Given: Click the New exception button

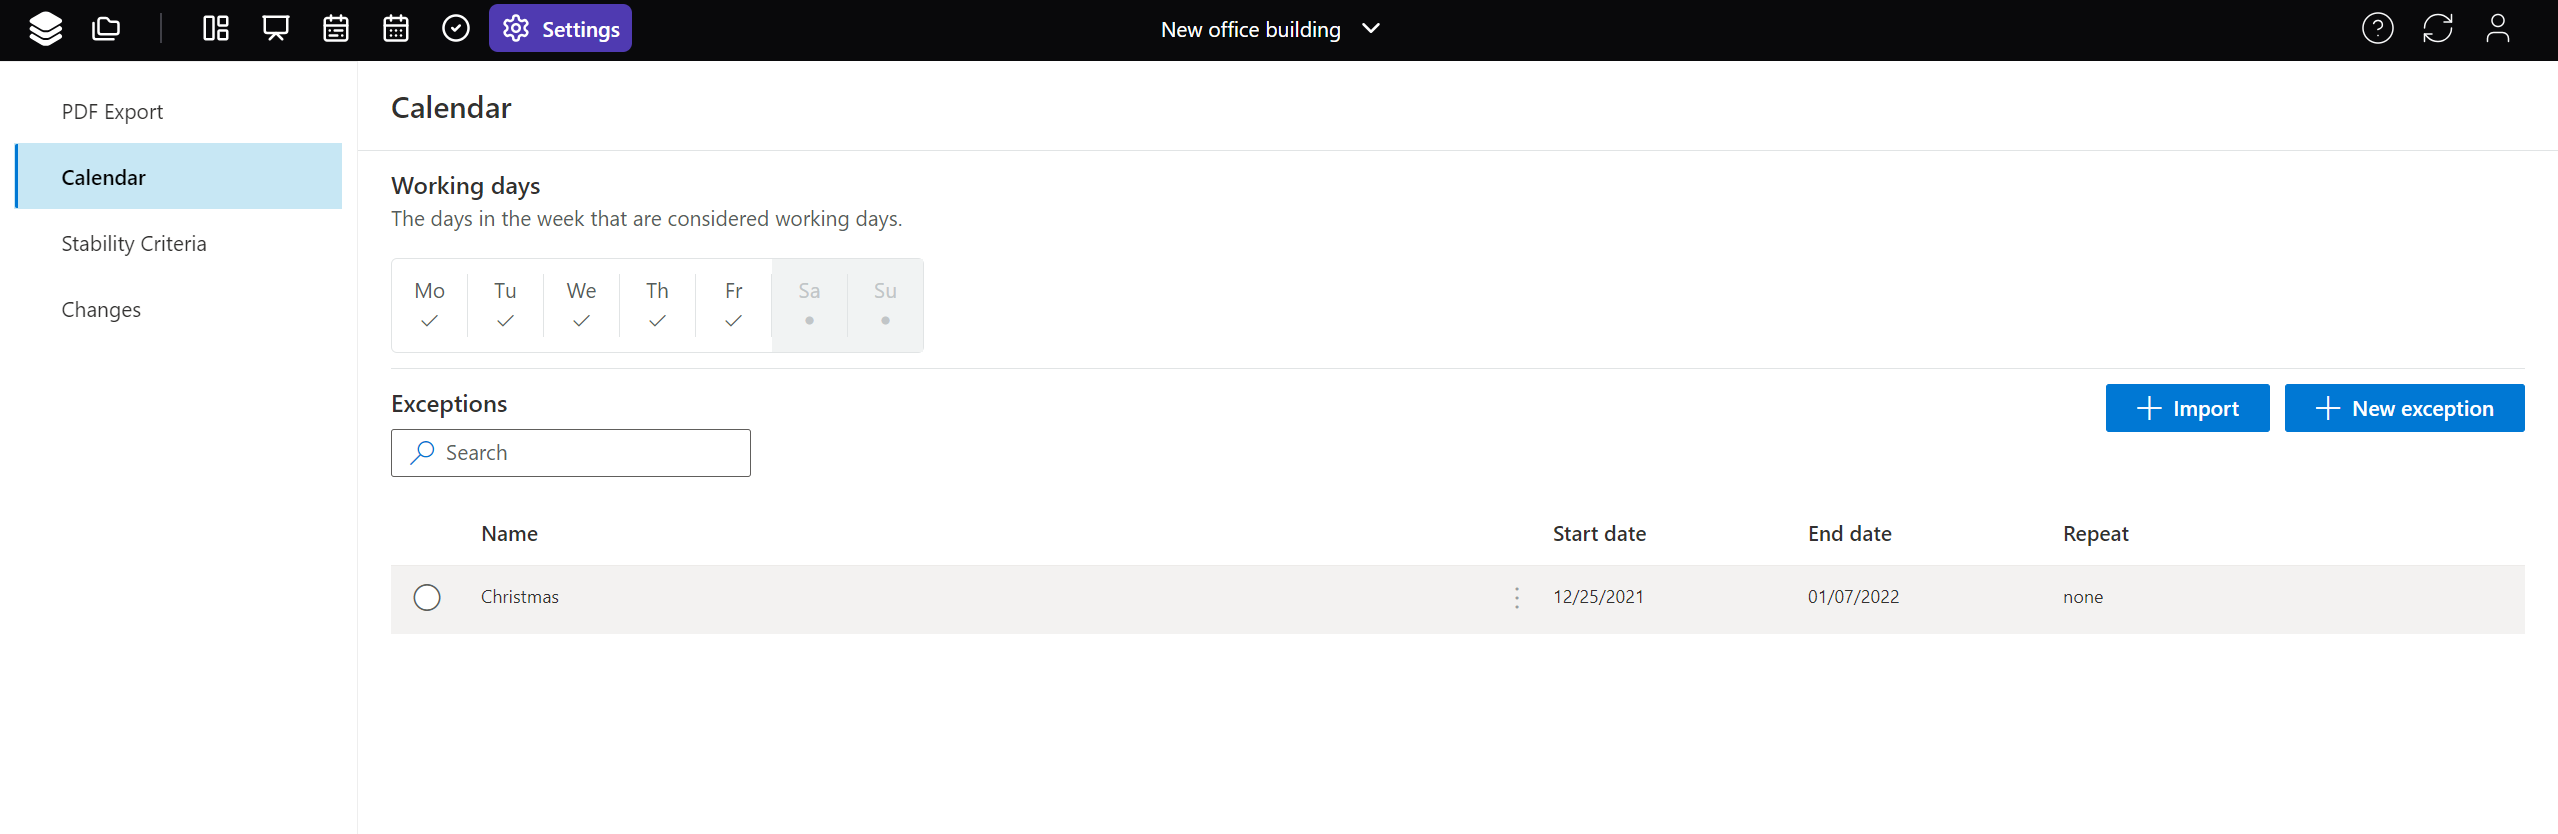Looking at the screenshot, I should click(x=2404, y=408).
